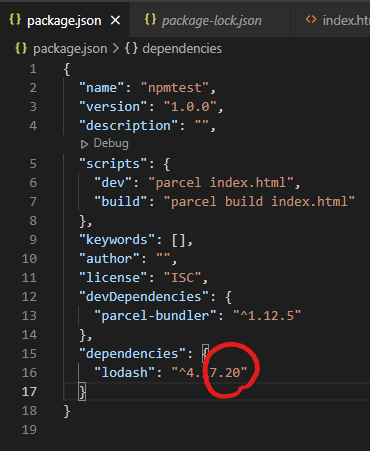This screenshot has height=451, width=370.
Task: Place cursor on "name" key
Action: click(x=102, y=88)
